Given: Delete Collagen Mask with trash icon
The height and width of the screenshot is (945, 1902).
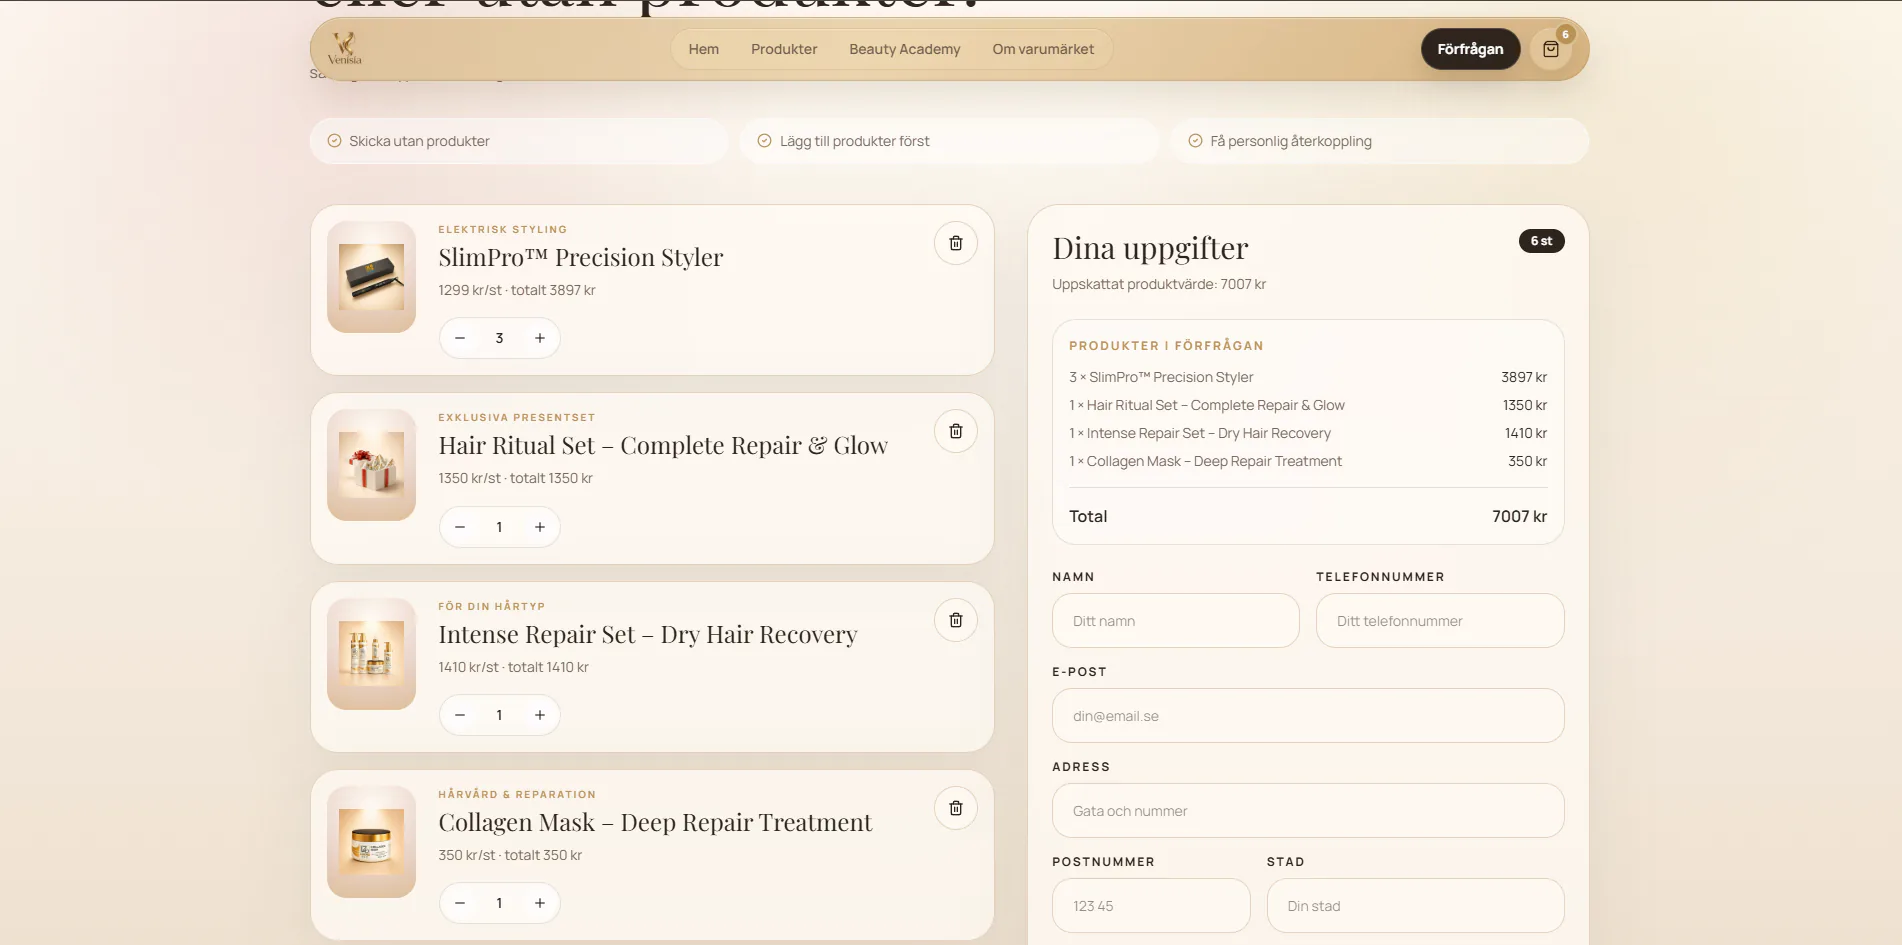Looking at the screenshot, I should [x=956, y=808].
